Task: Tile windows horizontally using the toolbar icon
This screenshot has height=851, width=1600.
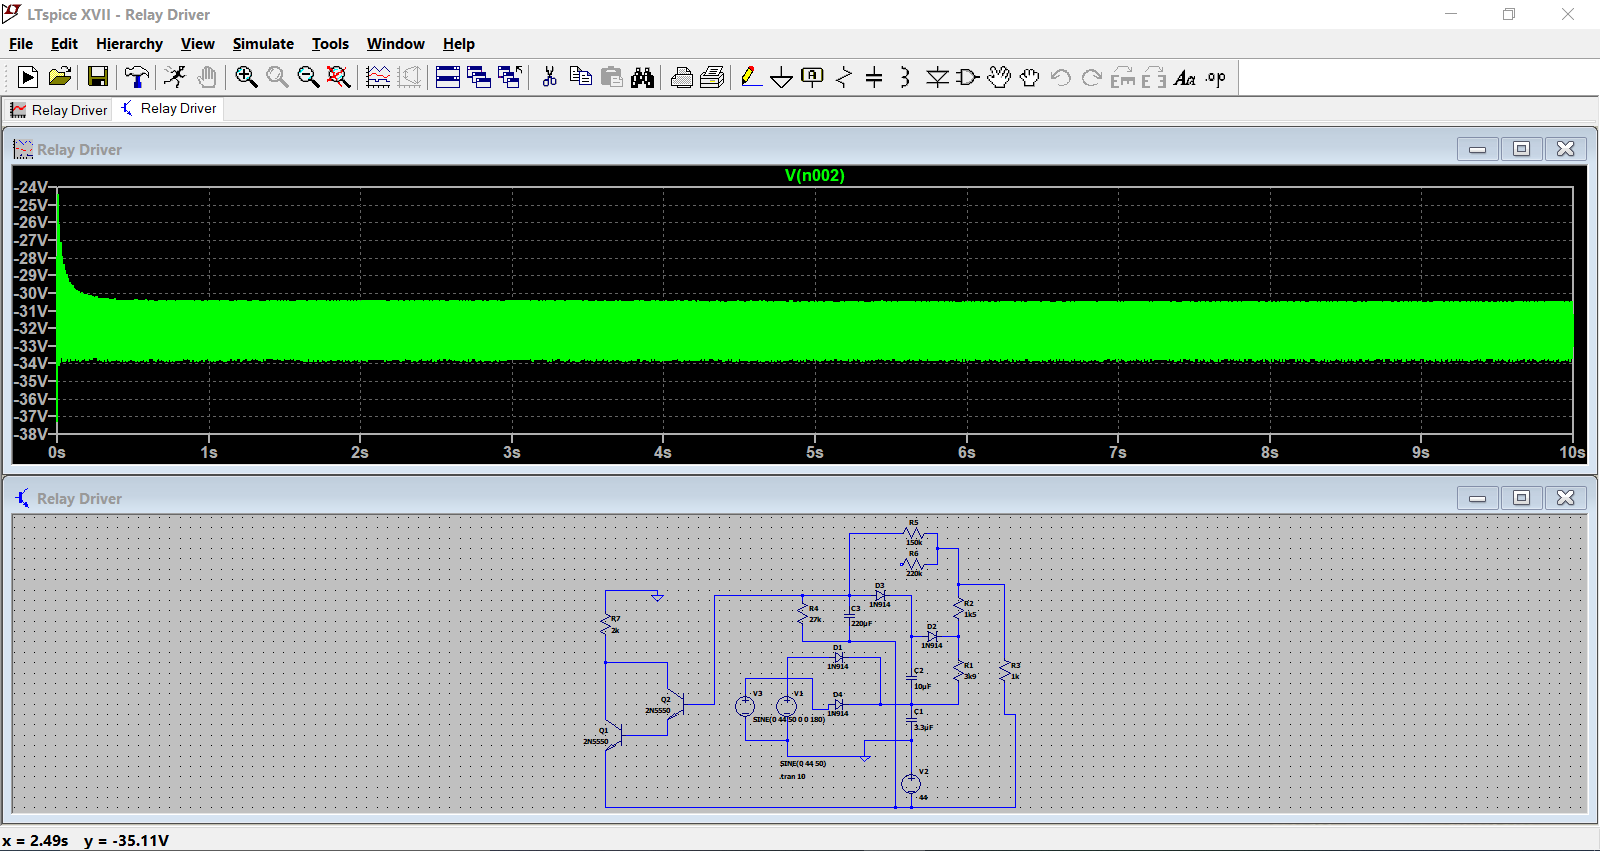Action: coord(448,77)
